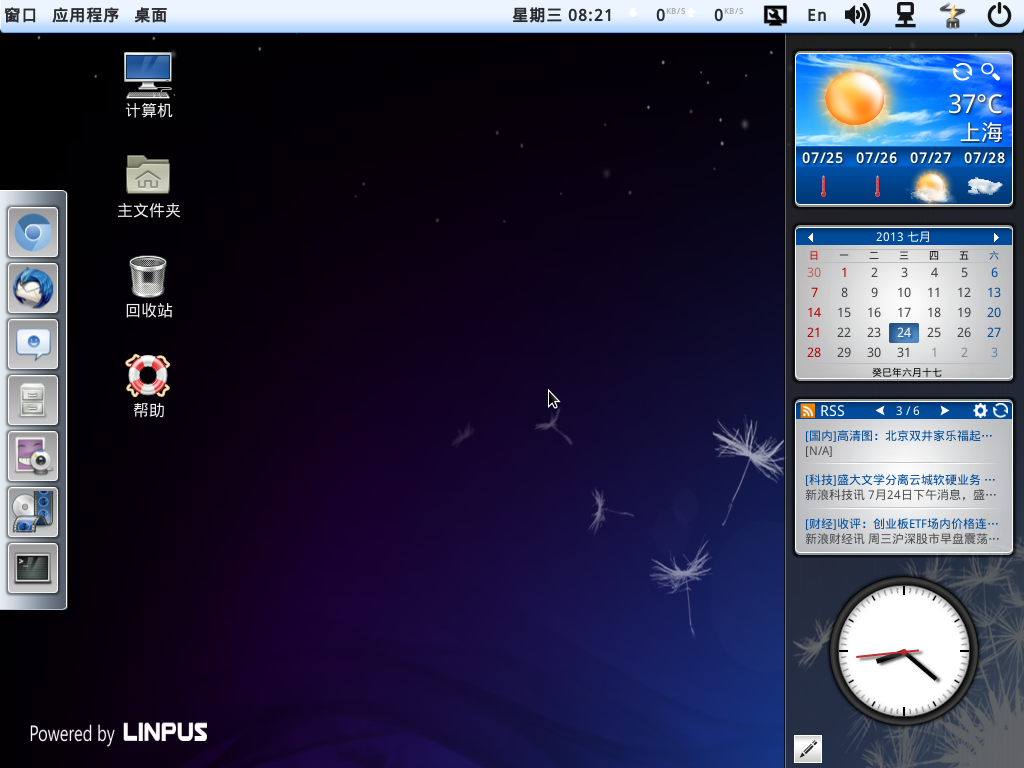Select day 28 in the calendar
Image resolution: width=1024 pixels, height=768 pixels.
814,352
